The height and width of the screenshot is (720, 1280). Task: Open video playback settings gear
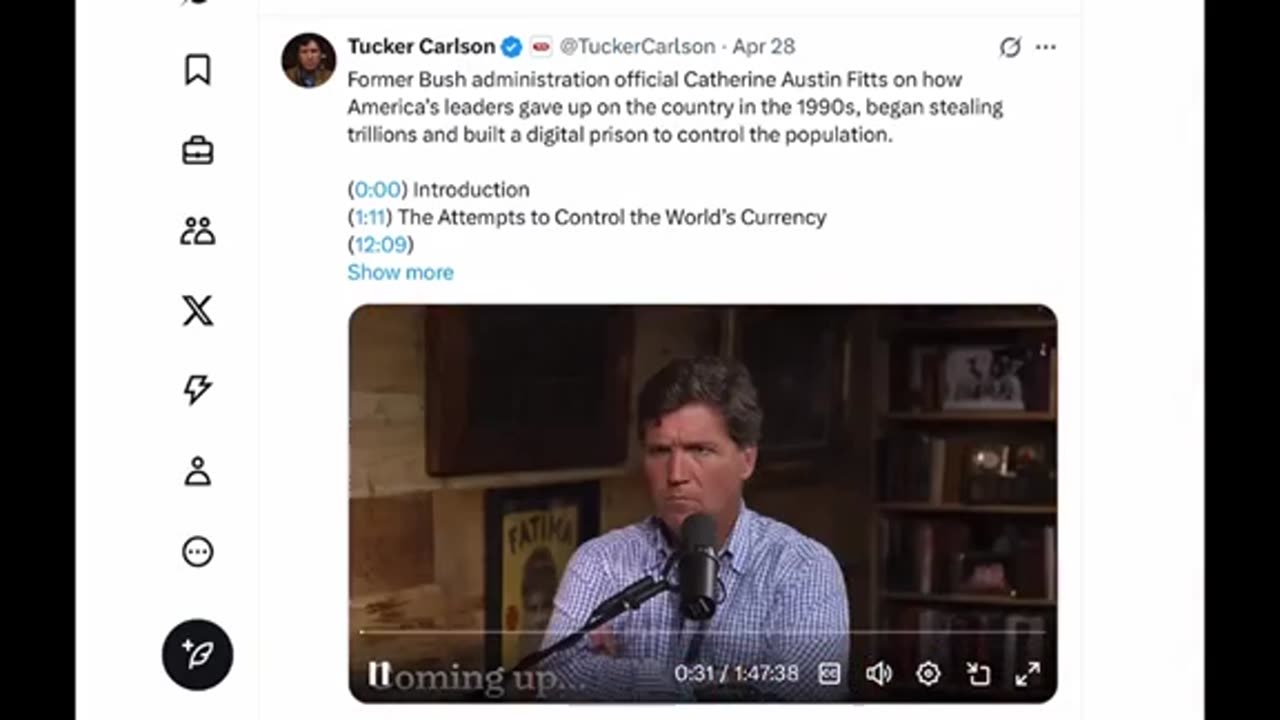click(x=928, y=674)
